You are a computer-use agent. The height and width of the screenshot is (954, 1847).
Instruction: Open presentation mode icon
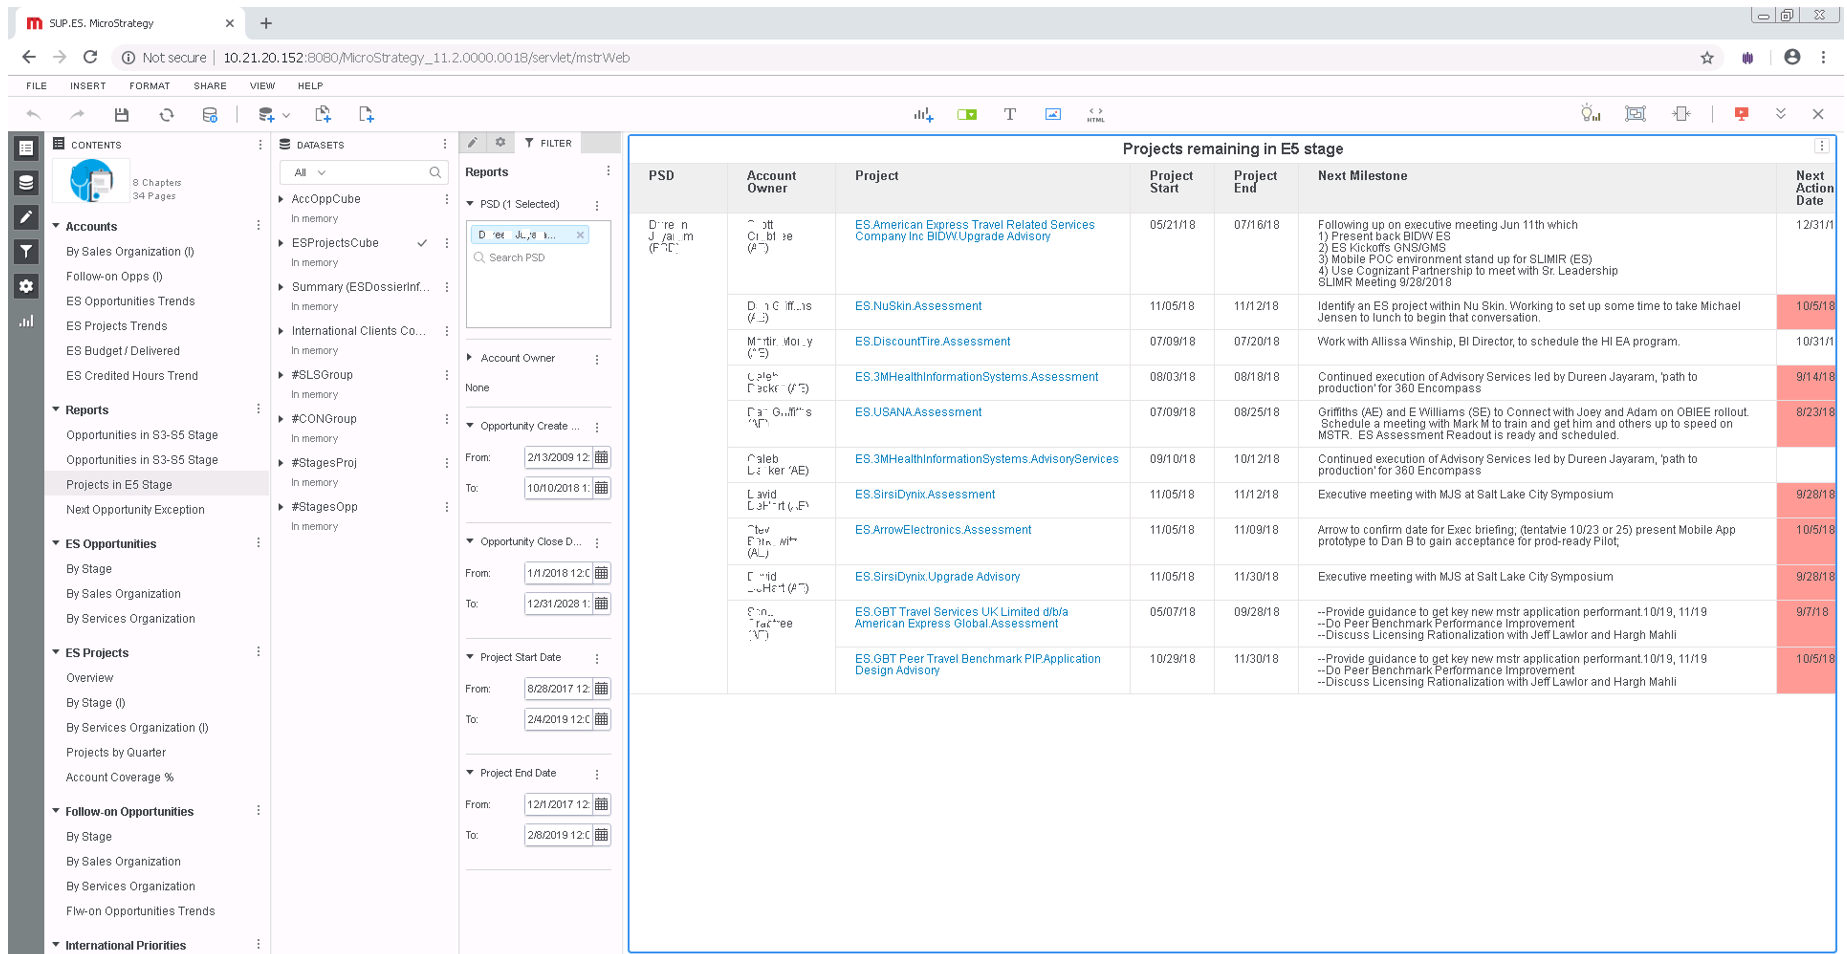[1741, 114]
